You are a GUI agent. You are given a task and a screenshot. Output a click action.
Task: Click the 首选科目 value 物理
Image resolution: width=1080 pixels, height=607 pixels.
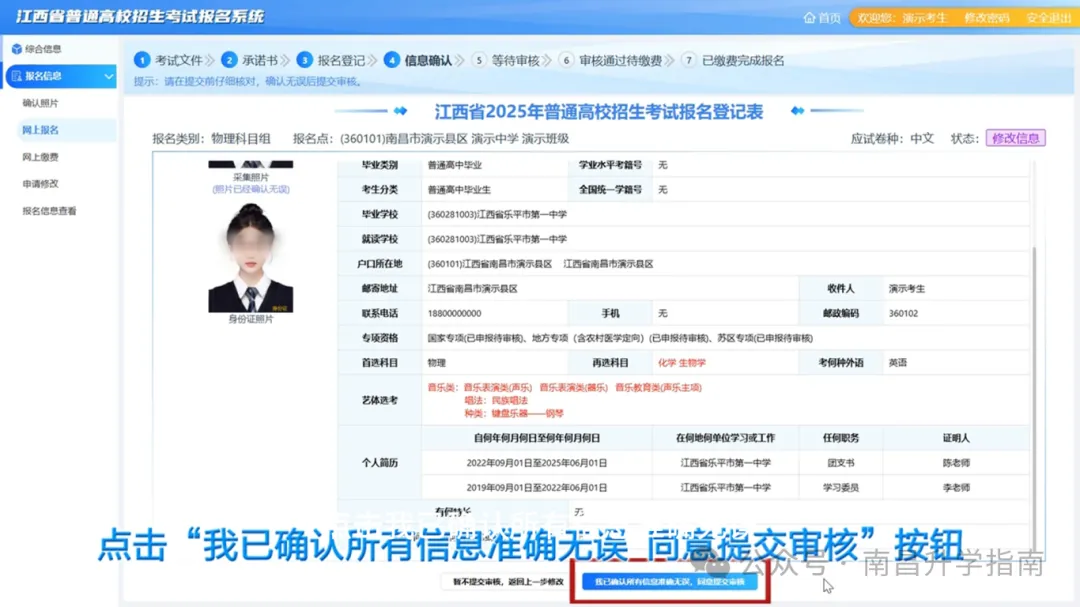pos(437,363)
